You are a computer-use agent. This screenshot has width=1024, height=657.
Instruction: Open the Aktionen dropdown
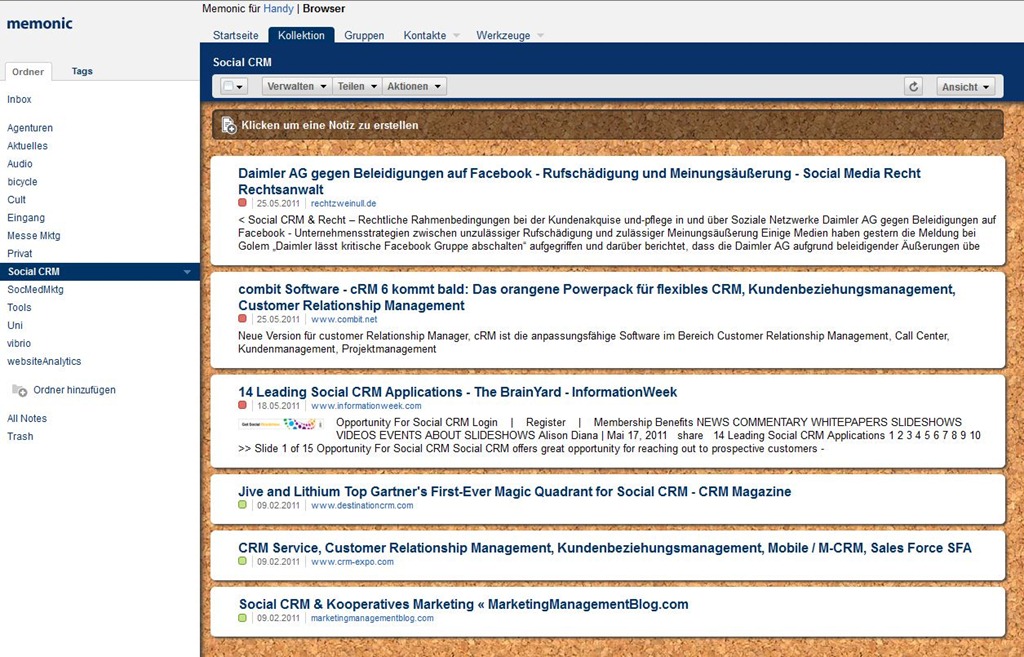click(413, 87)
